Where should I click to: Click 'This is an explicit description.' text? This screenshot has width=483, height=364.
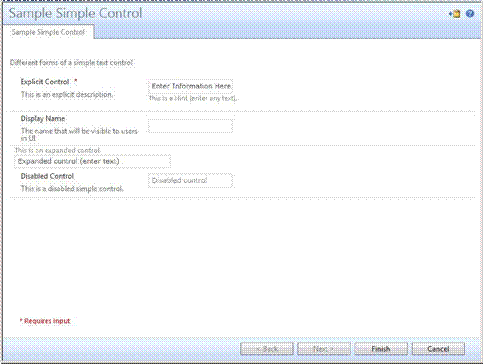[x=67, y=95]
